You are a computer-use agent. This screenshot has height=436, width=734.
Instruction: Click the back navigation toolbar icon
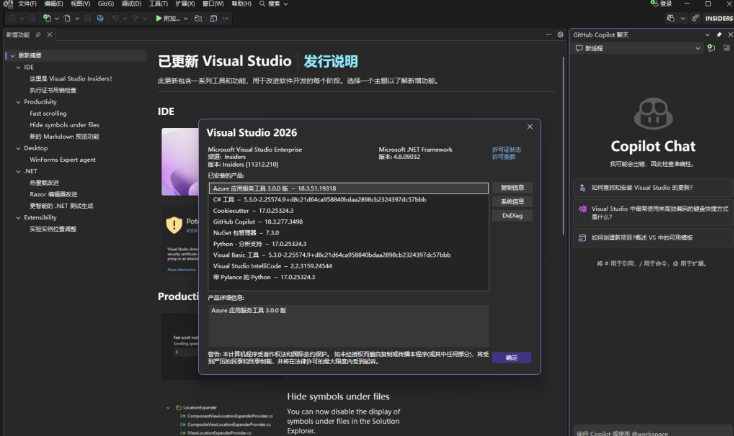[12, 18]
